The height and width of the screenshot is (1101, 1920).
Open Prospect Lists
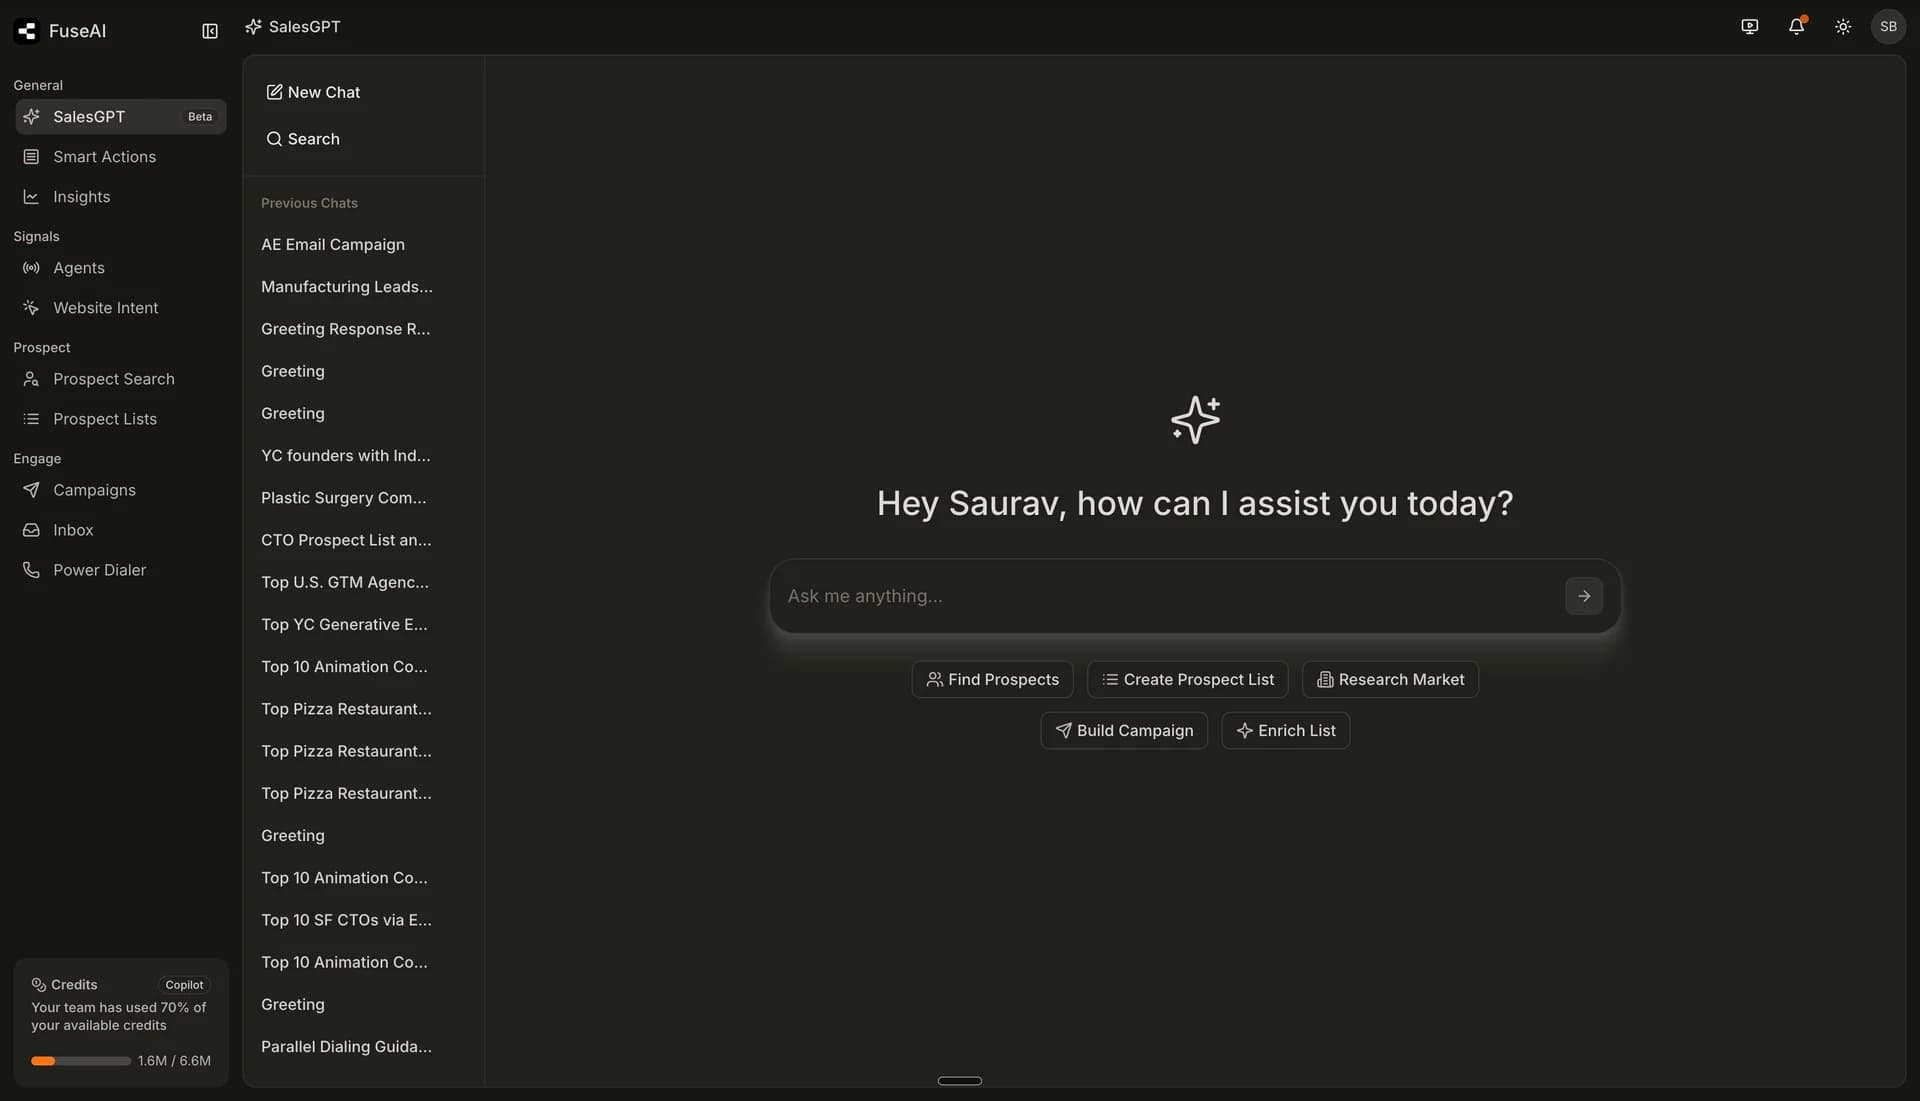pyautogui.click(x=105, y=419)
